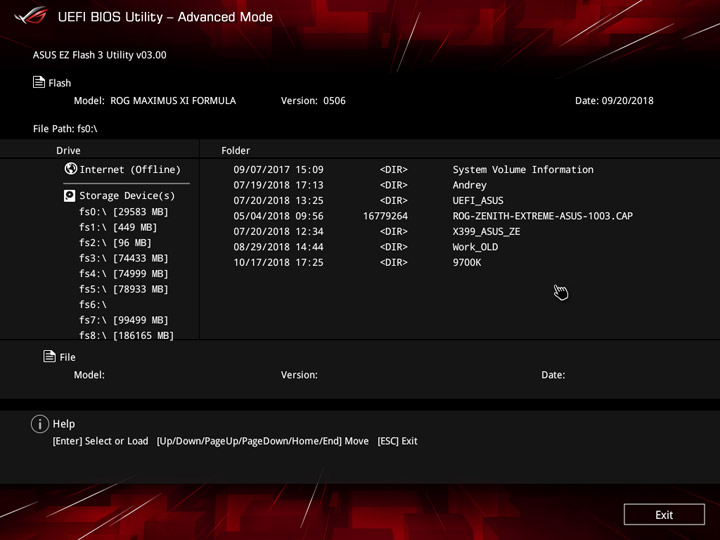Click file size 16779264
Screen dimensions: 720x540
(385, 216)
